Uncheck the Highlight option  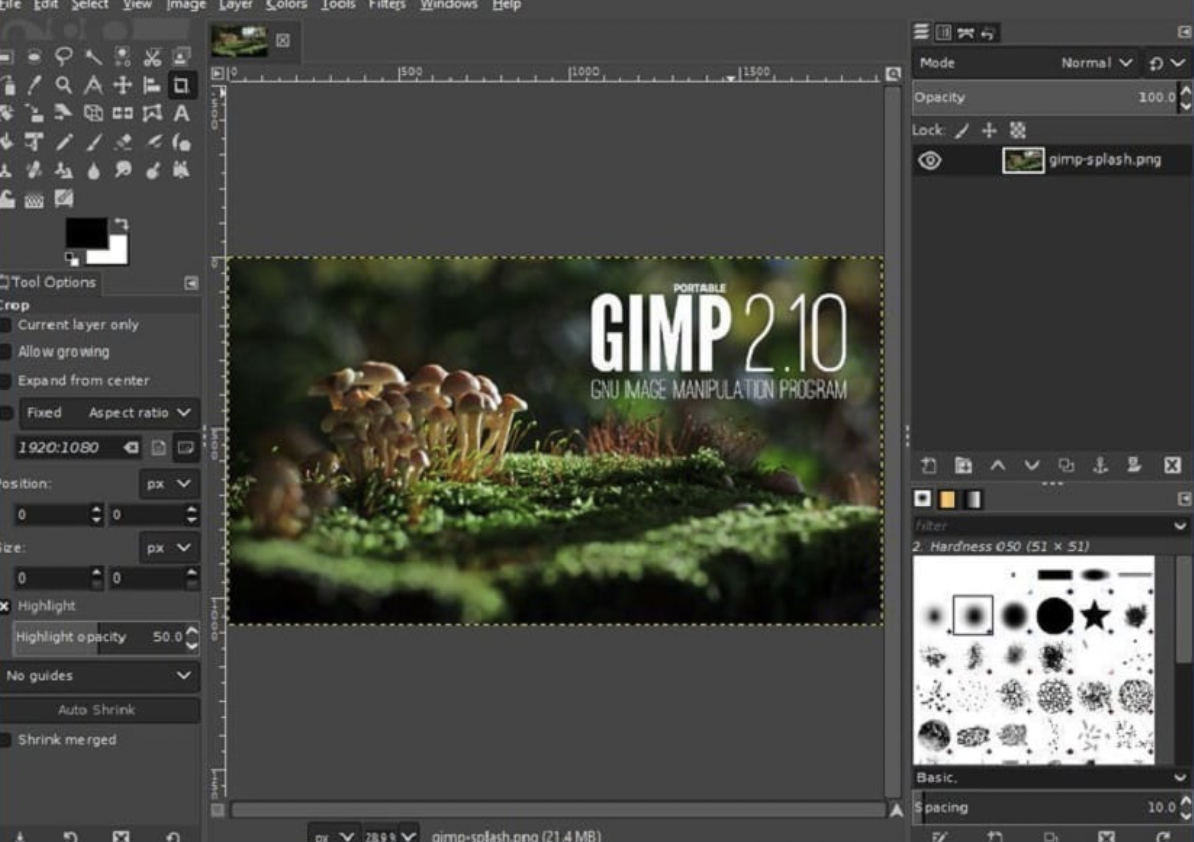[5, 606]
